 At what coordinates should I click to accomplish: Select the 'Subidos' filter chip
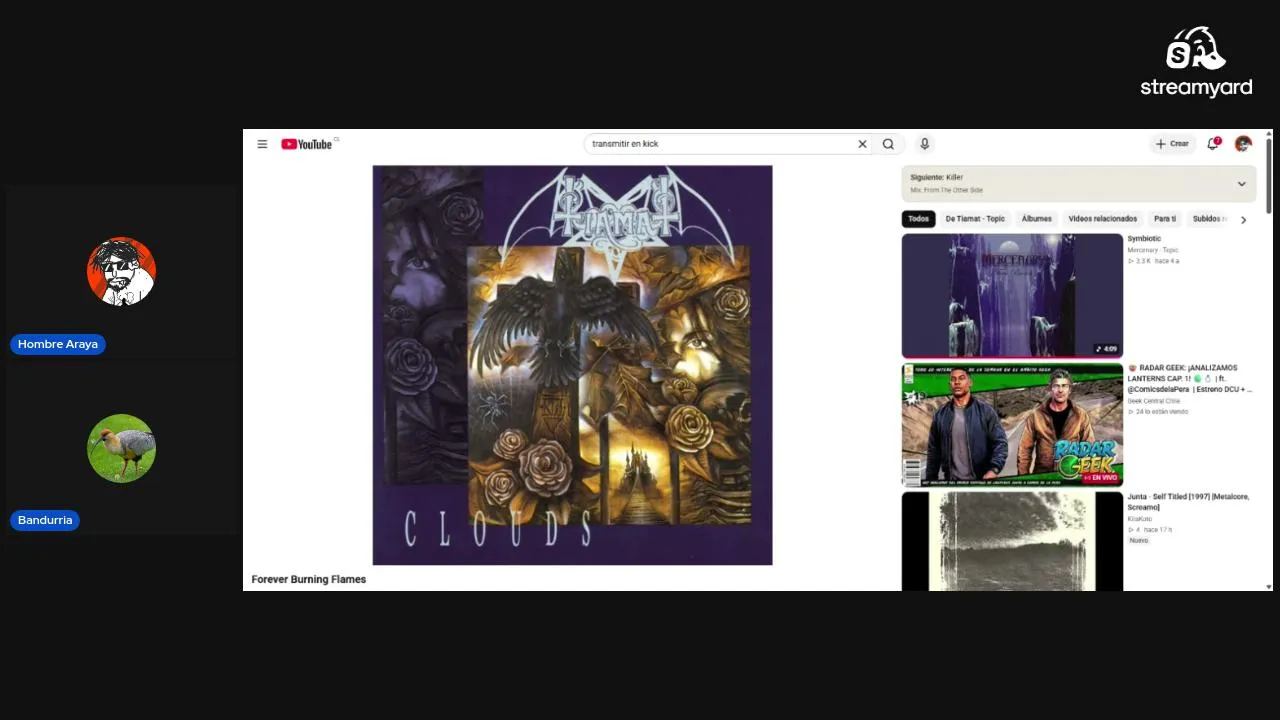[x=1208, y=219]
